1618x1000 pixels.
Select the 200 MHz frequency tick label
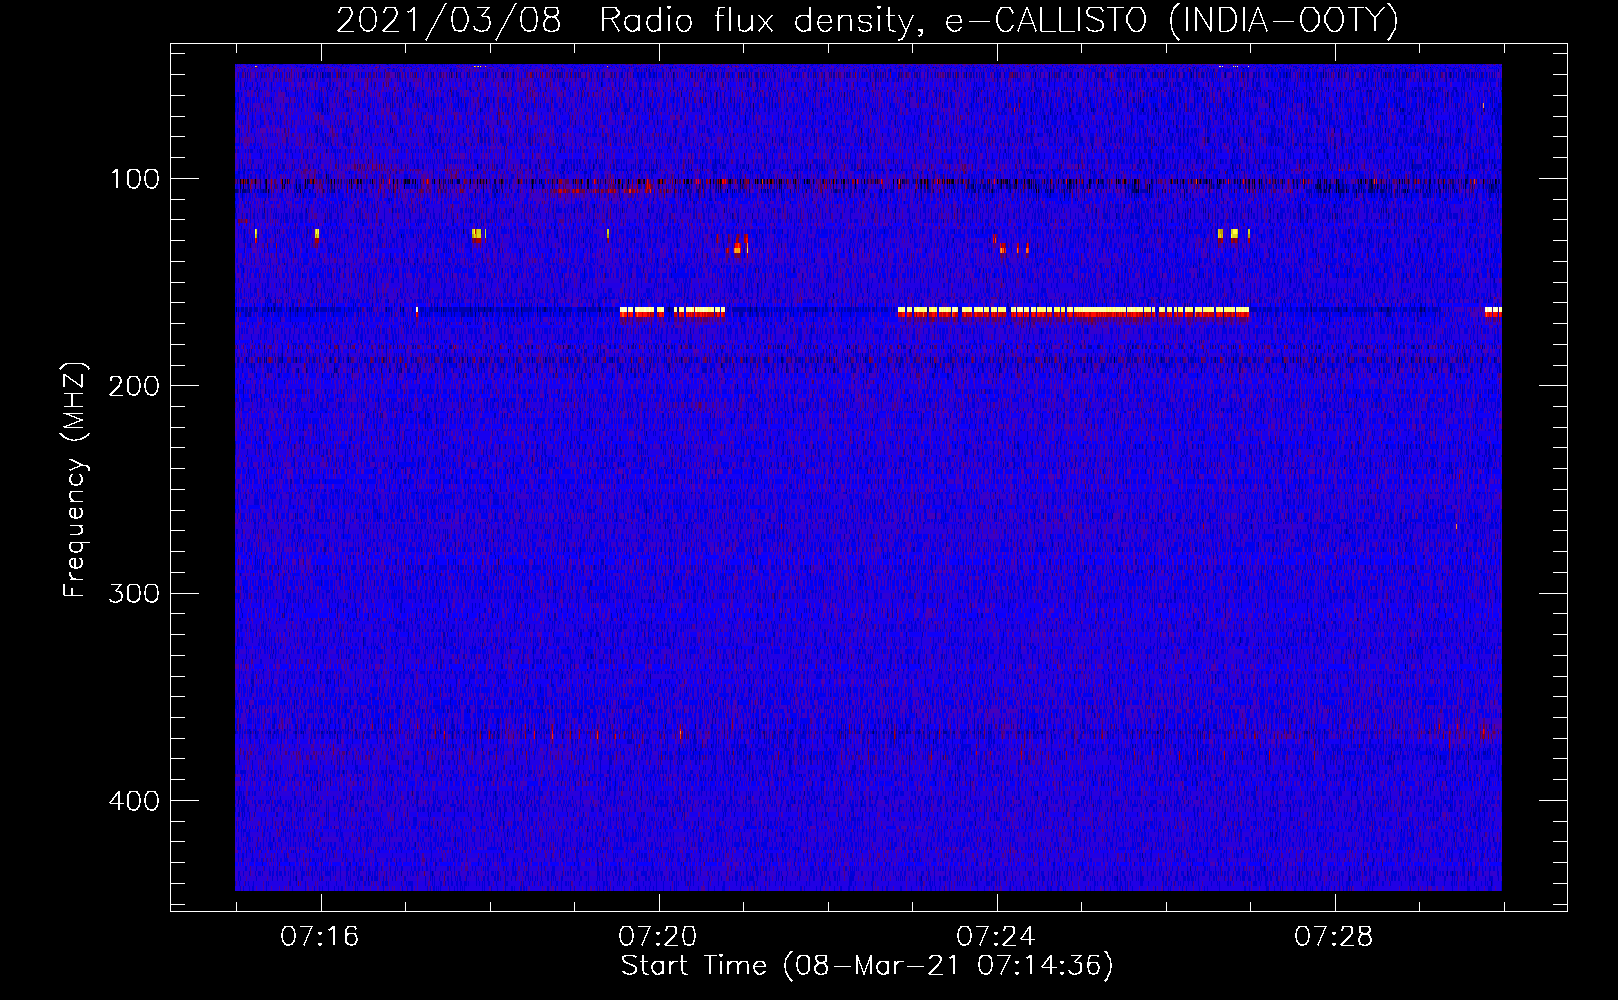134,387
